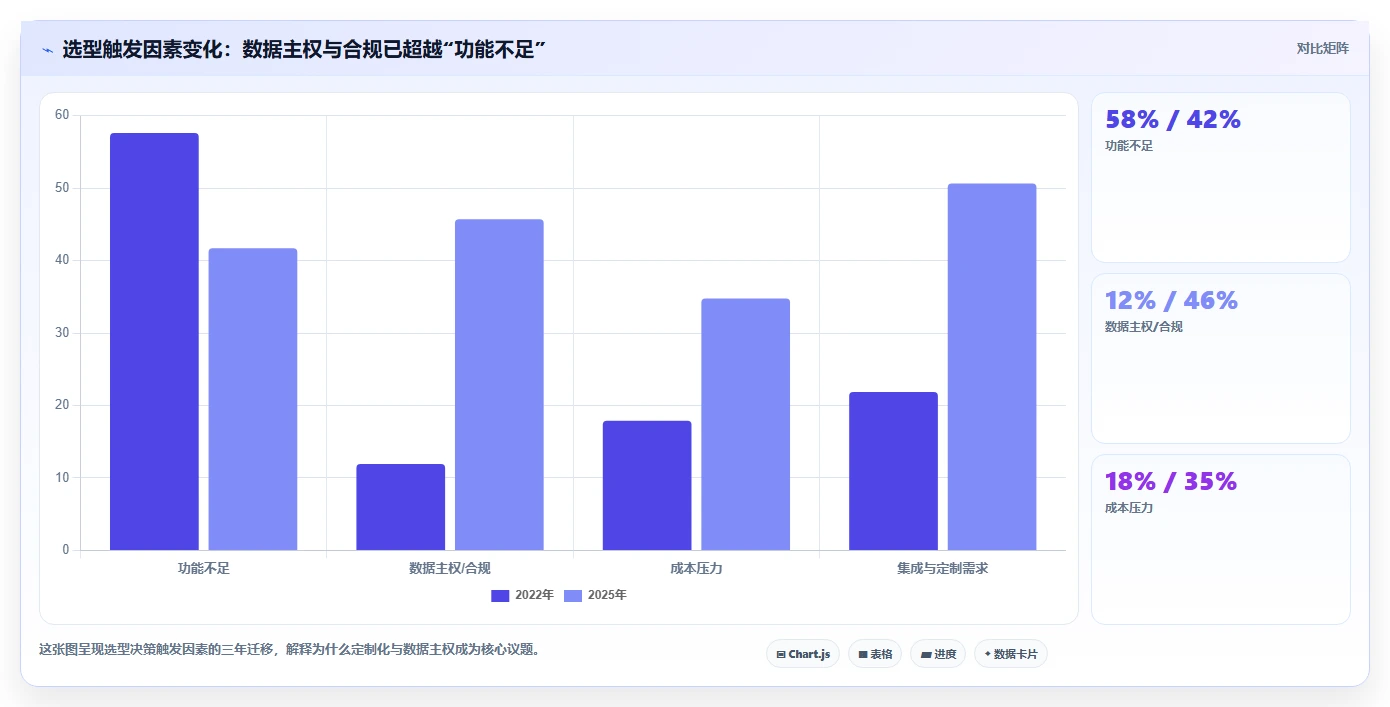
Task: Click the y-axis value 30
Action: [62, 333]
